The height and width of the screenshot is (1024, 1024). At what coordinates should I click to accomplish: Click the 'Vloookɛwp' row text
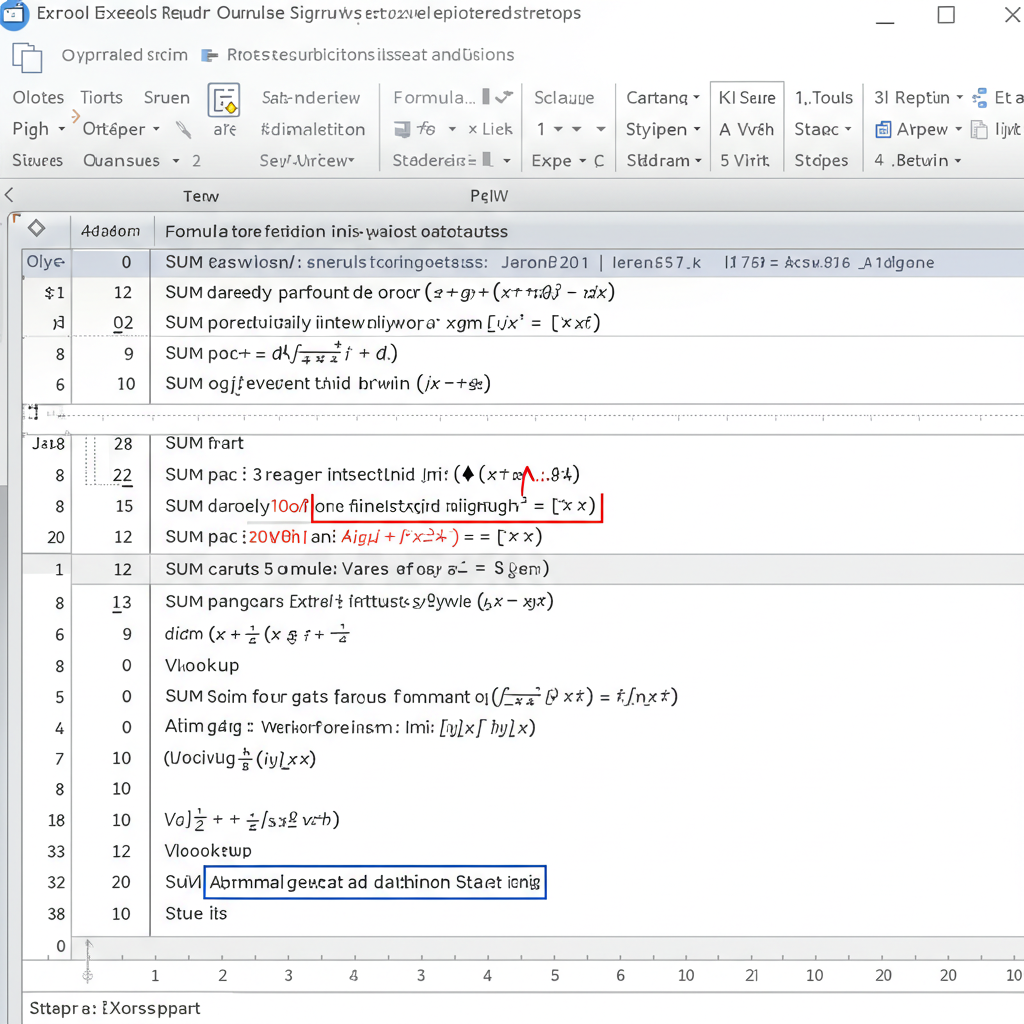click(208, 851)
